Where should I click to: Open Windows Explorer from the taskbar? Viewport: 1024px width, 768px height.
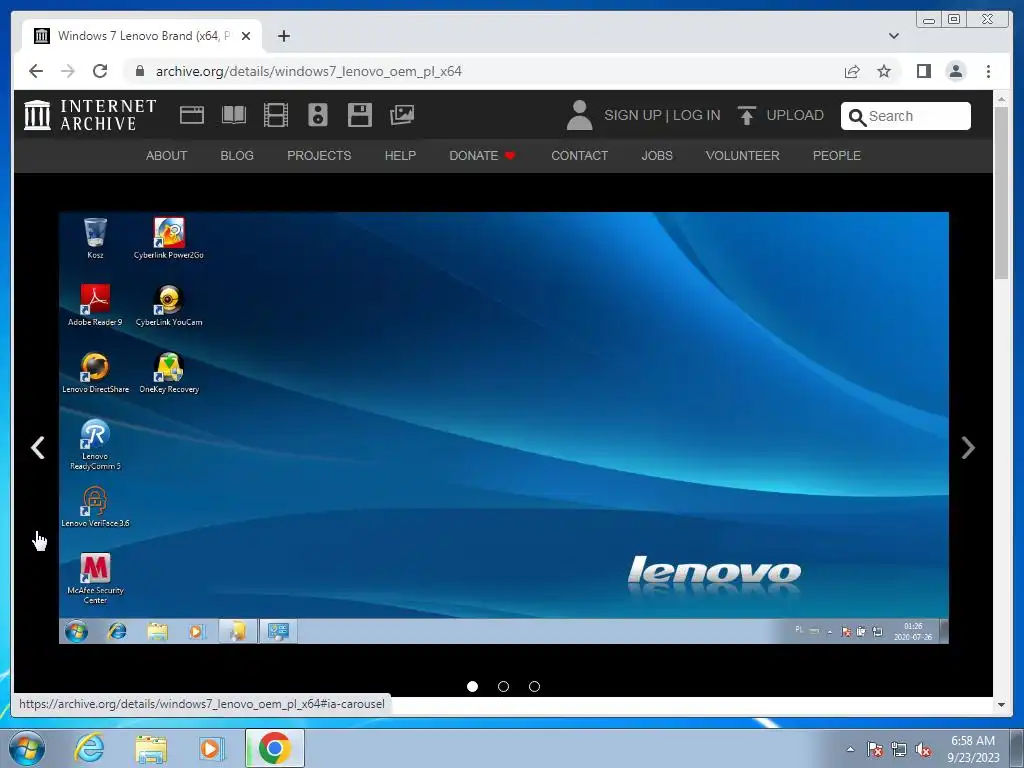point(151,749)
